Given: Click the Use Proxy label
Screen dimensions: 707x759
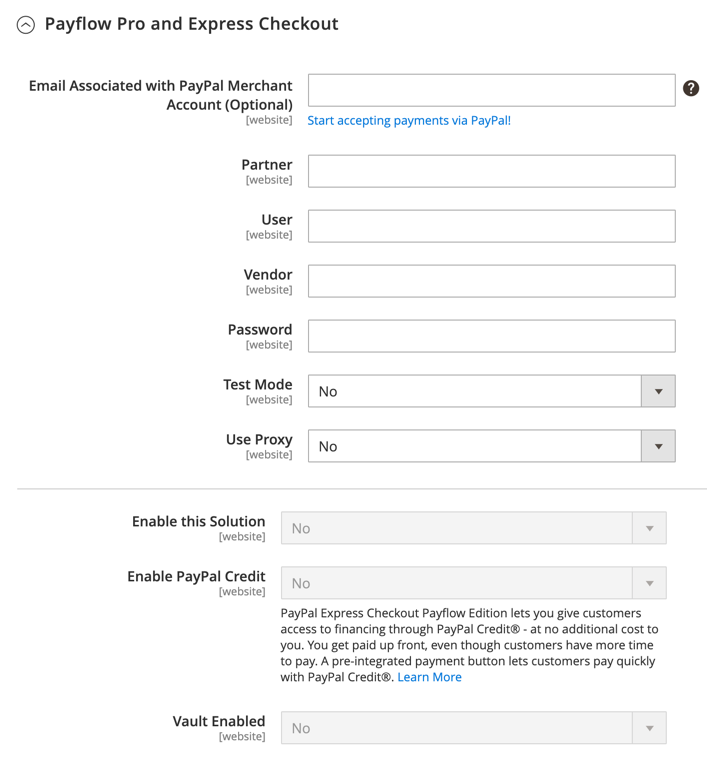Looking at the screenshot, I should [x=259, y=440].
